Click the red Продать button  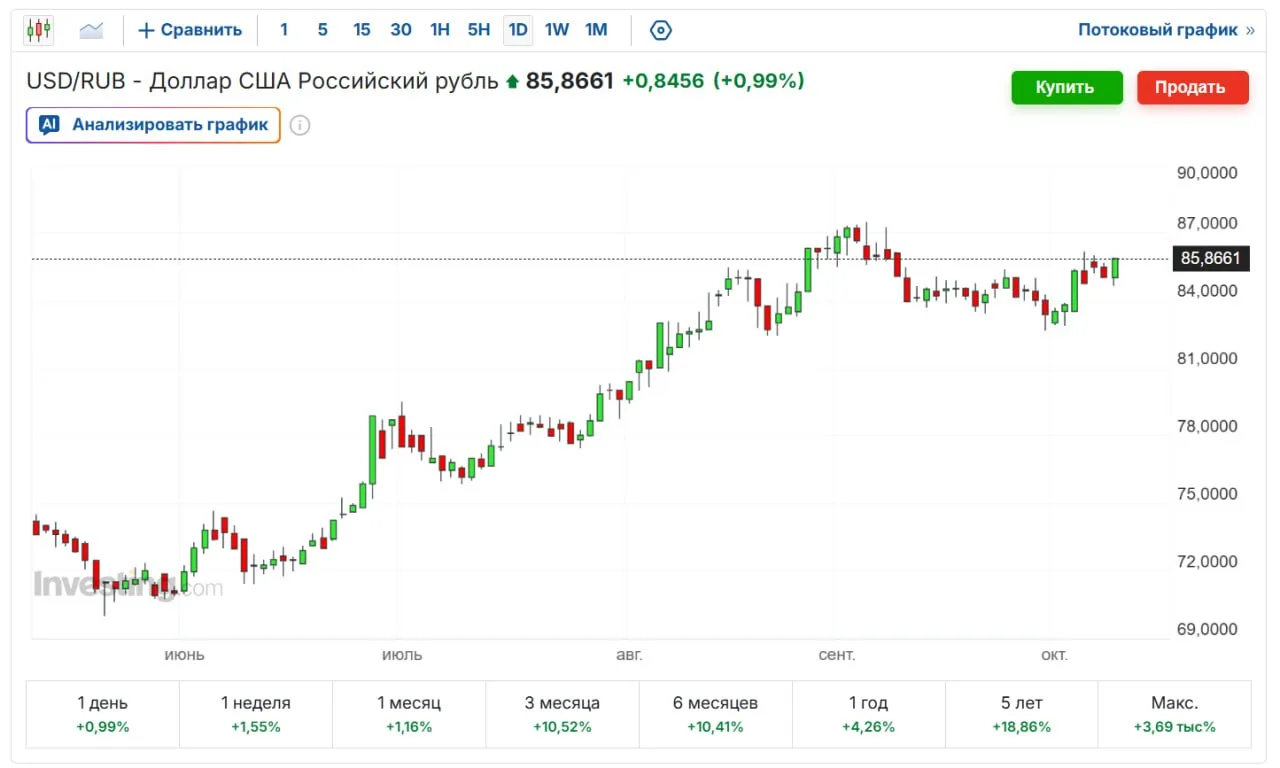[x=1192, y=87]
